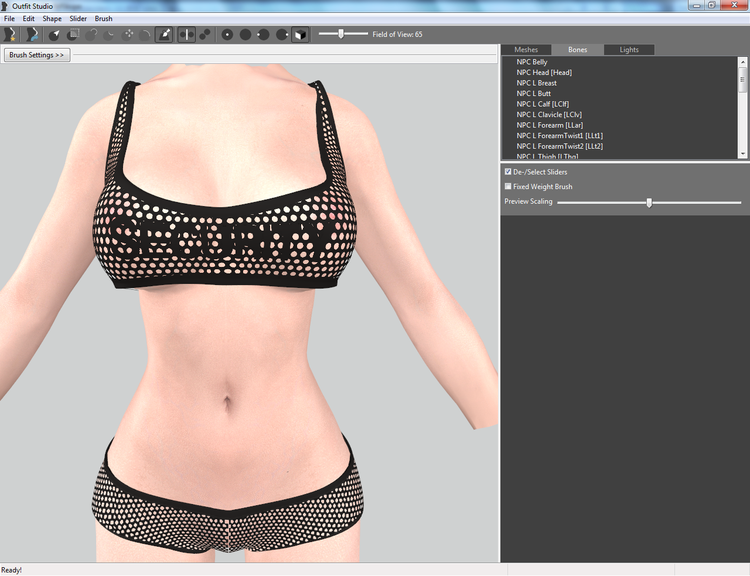Enable Fixed Weight Brush checkbox

coord(508,186)
